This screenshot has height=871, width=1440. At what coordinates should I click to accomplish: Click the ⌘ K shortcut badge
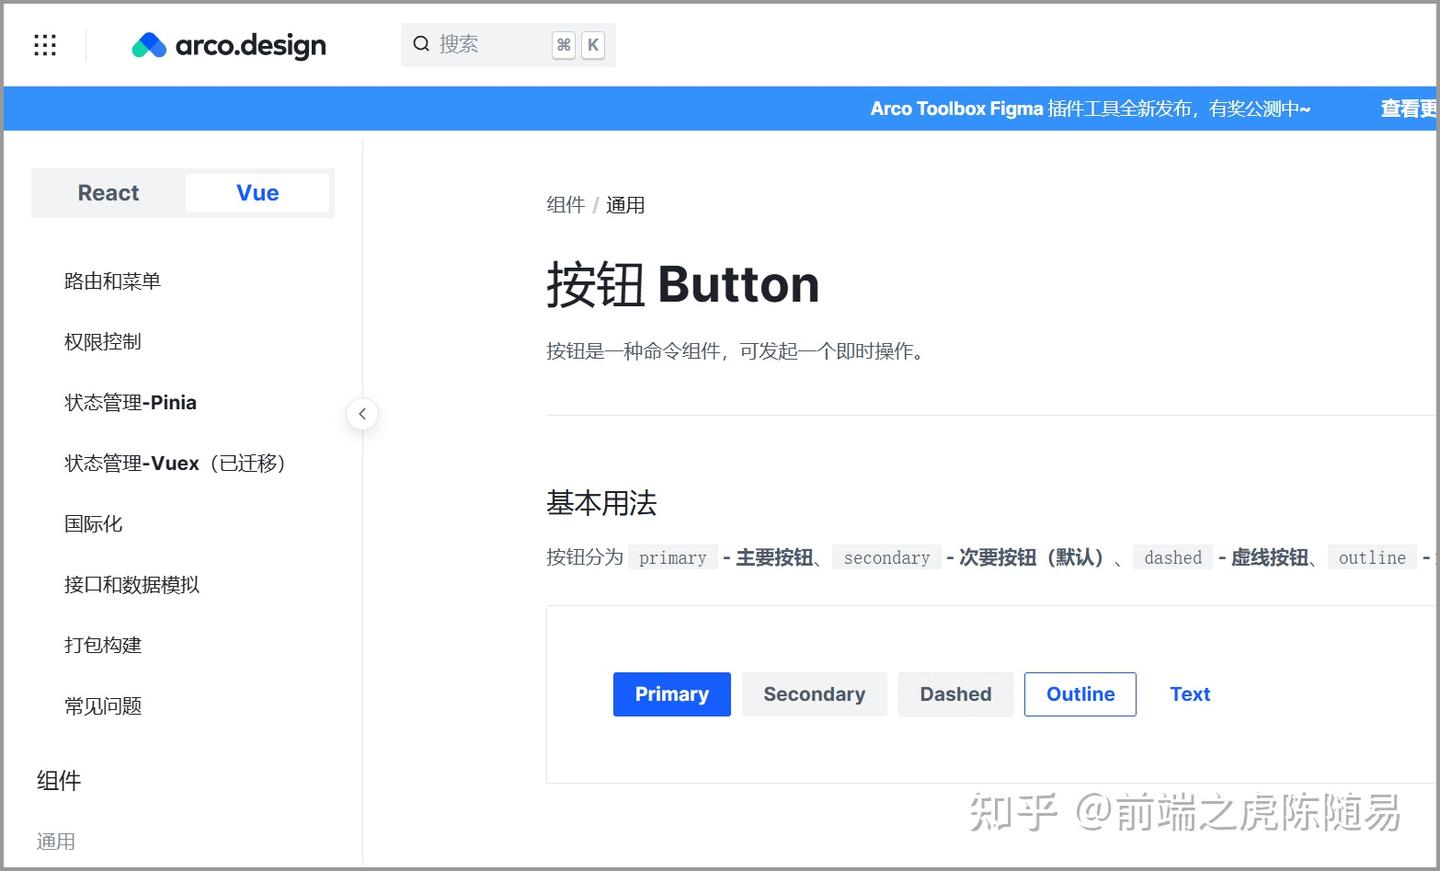[x=578, y=44]
